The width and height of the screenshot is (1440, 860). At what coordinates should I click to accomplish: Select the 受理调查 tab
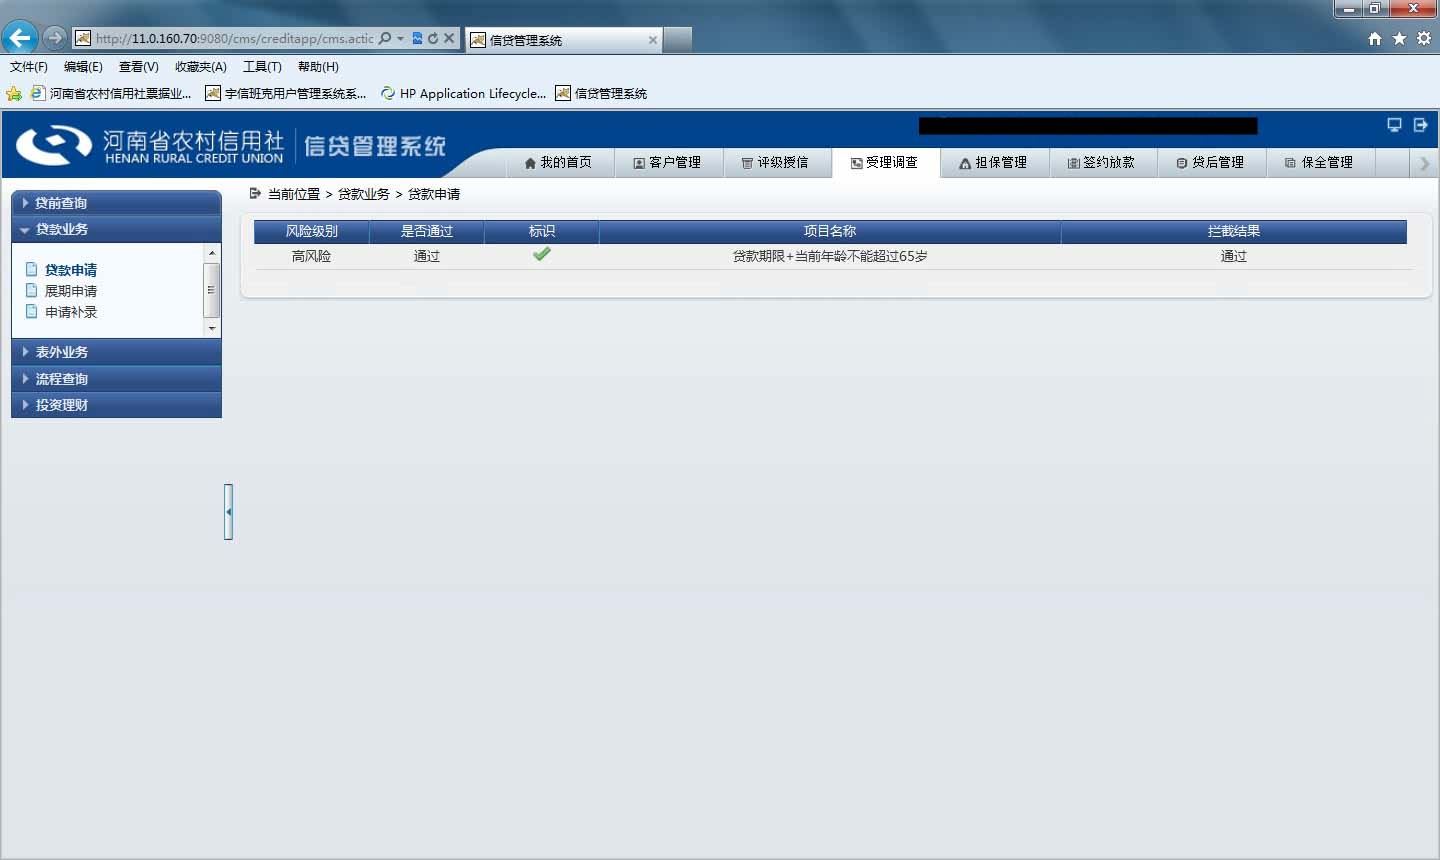coord(884,163)
